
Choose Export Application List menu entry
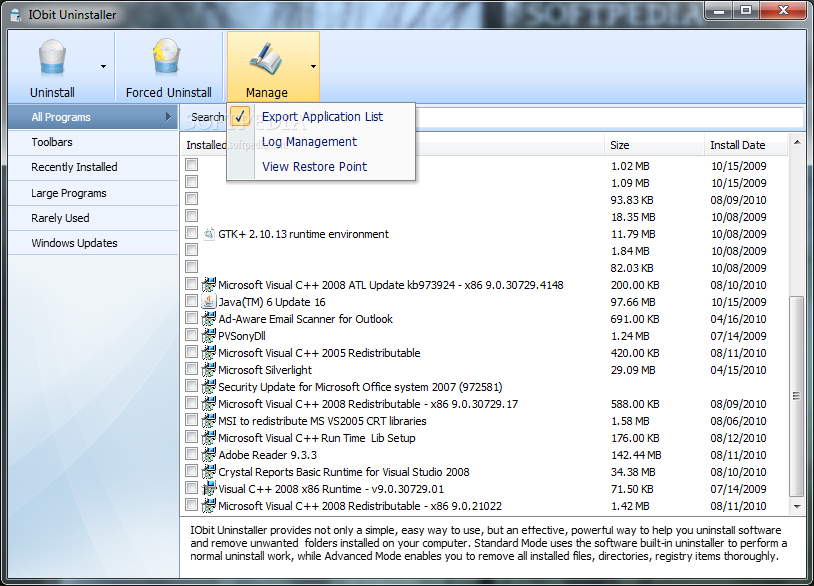(322, 117)
